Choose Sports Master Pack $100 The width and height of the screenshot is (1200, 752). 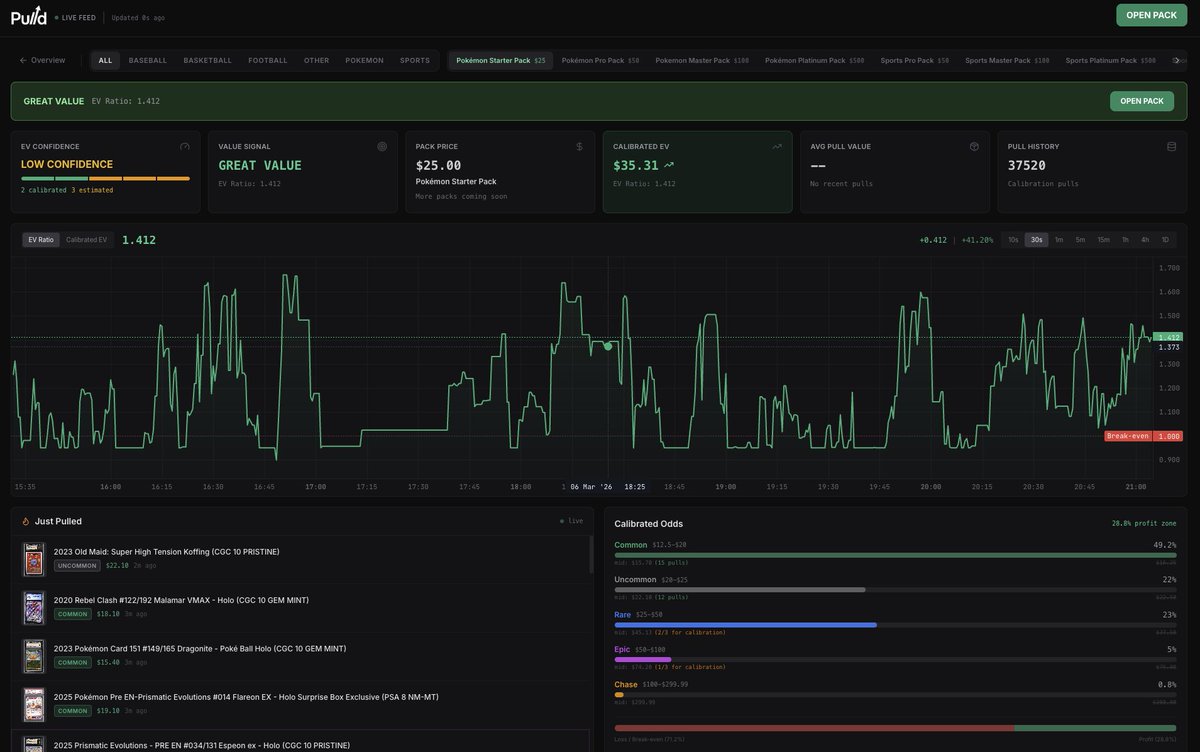tap(1007, 60)
